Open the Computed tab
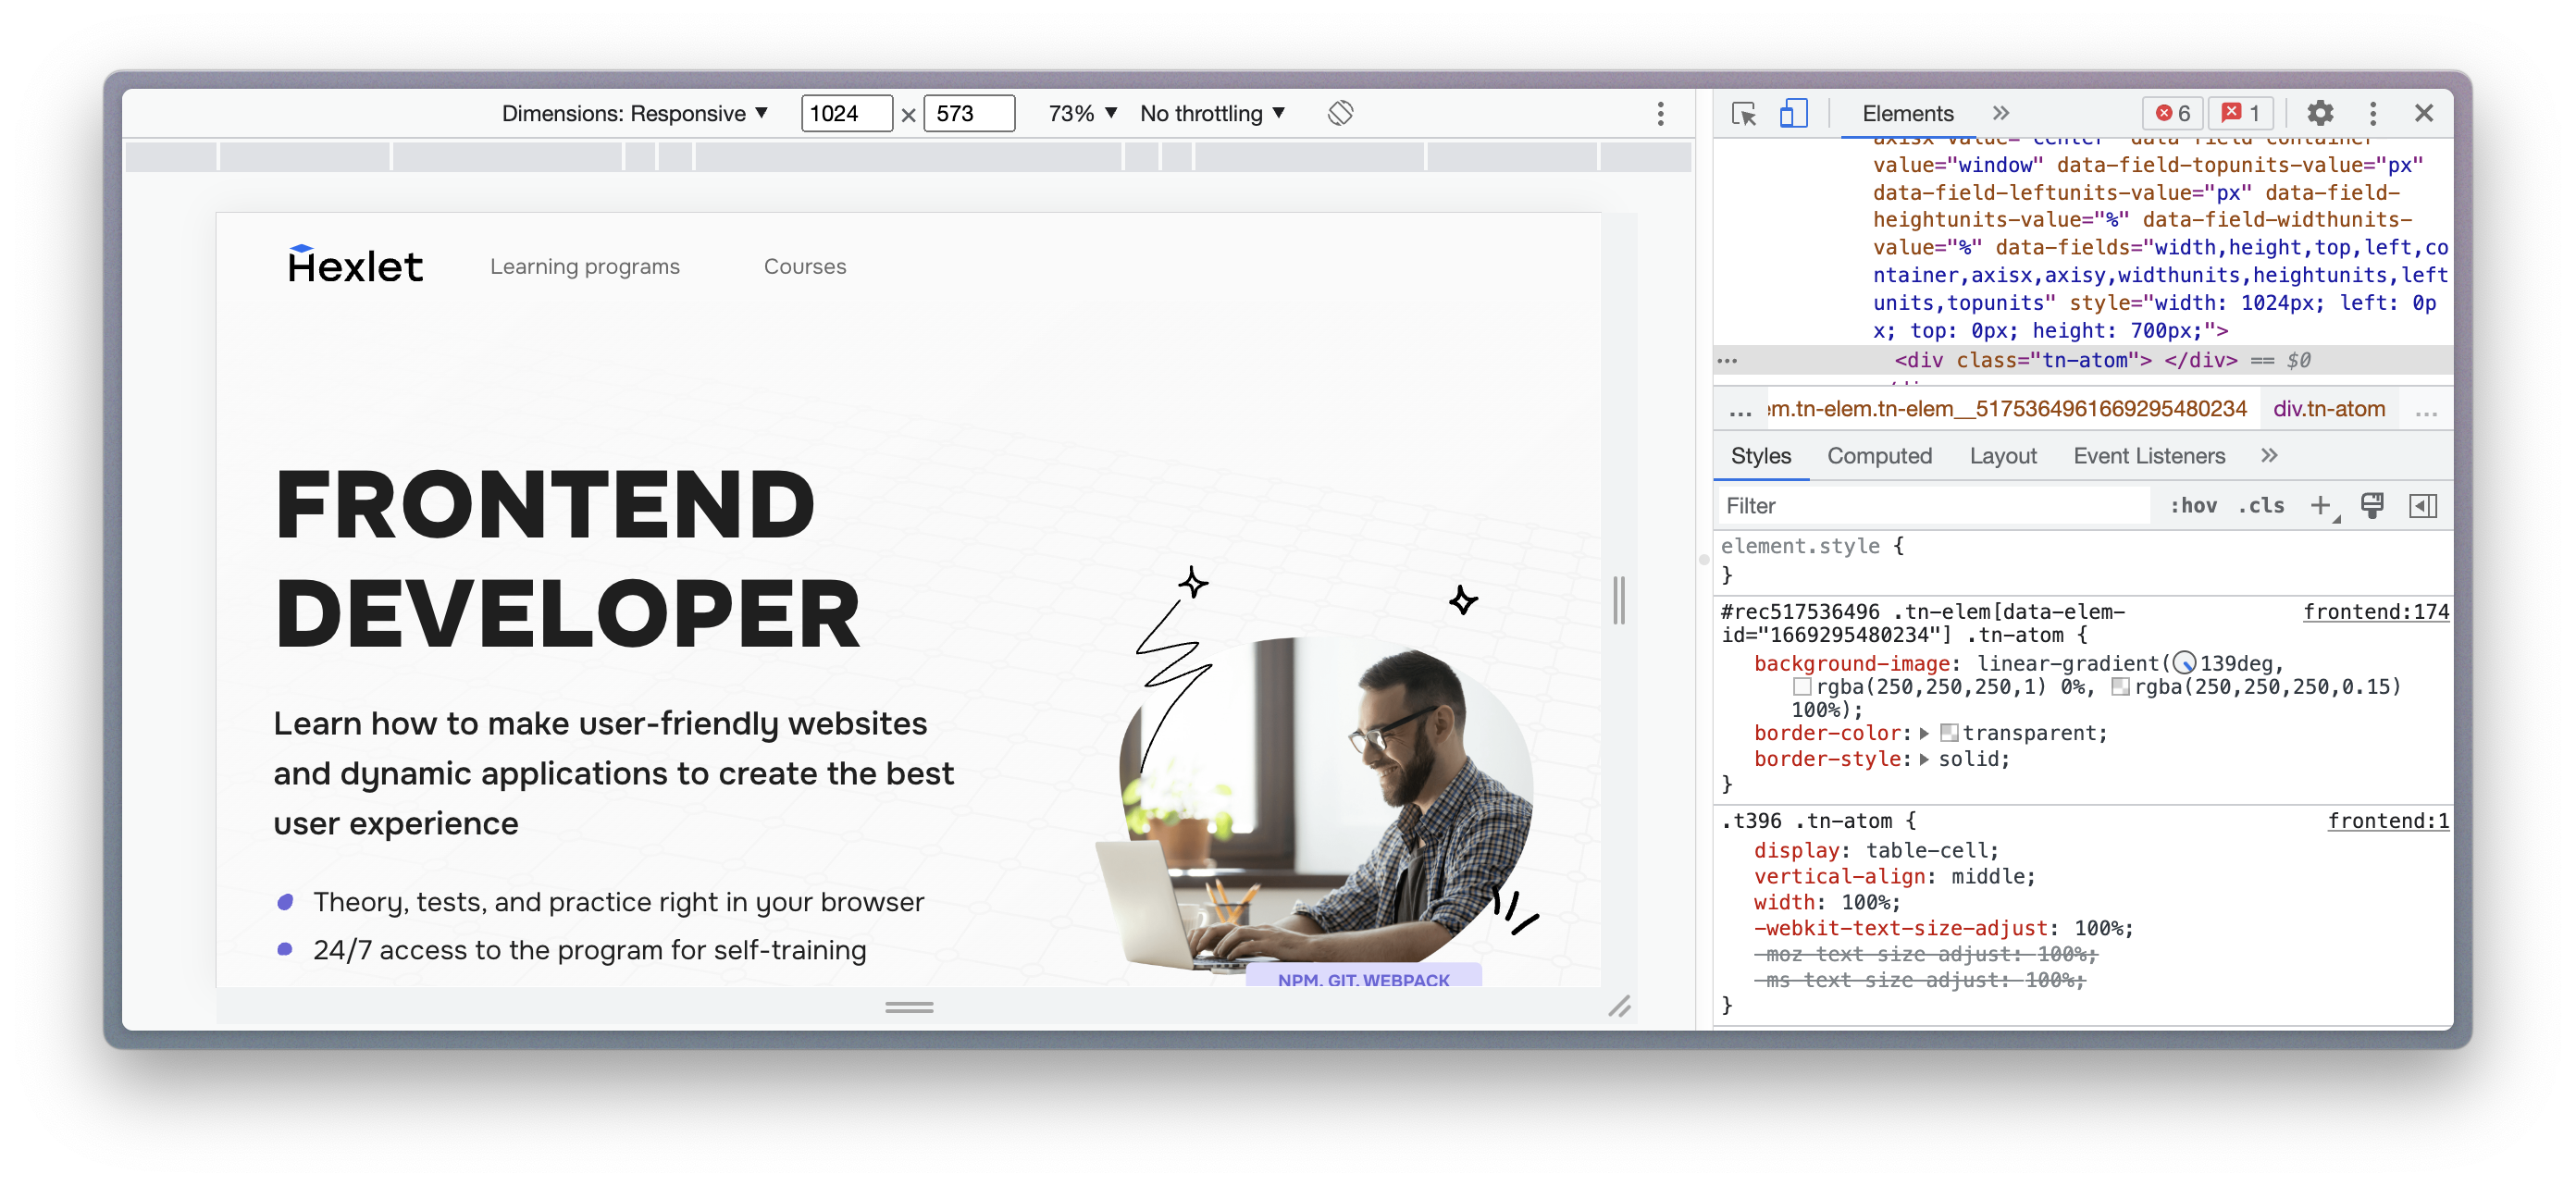The height and width of the screenshot is (1186, 2576). tap(1879, 456)
